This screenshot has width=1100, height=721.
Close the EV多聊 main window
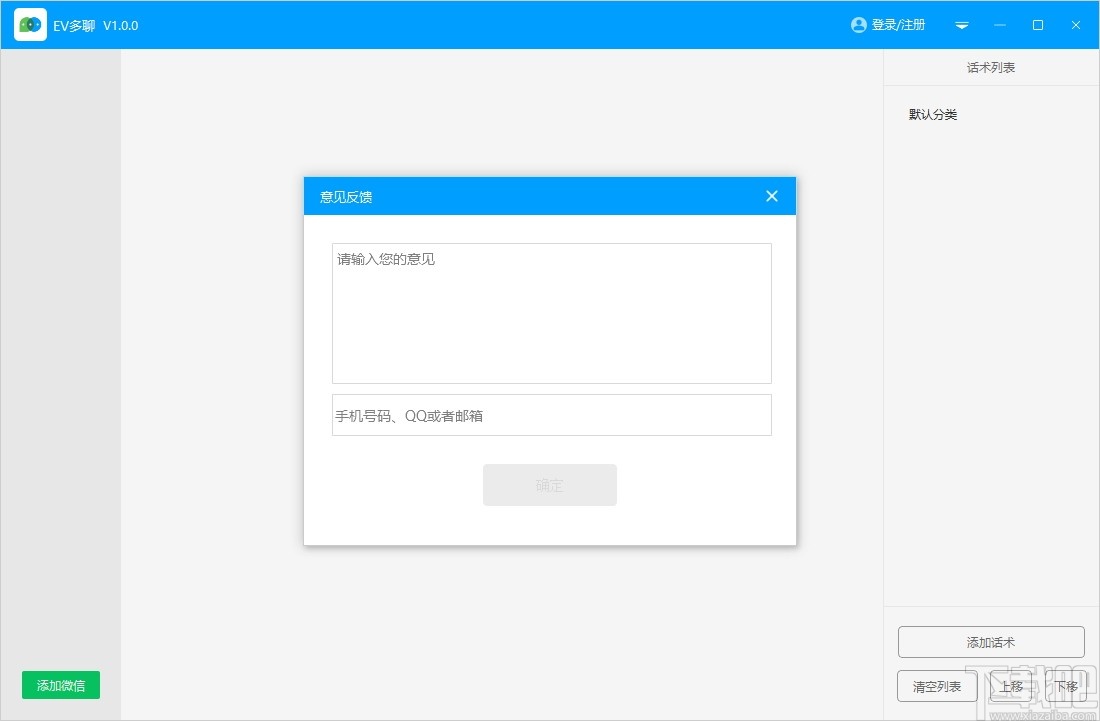pyautogui.click(x=1075, y=25)
